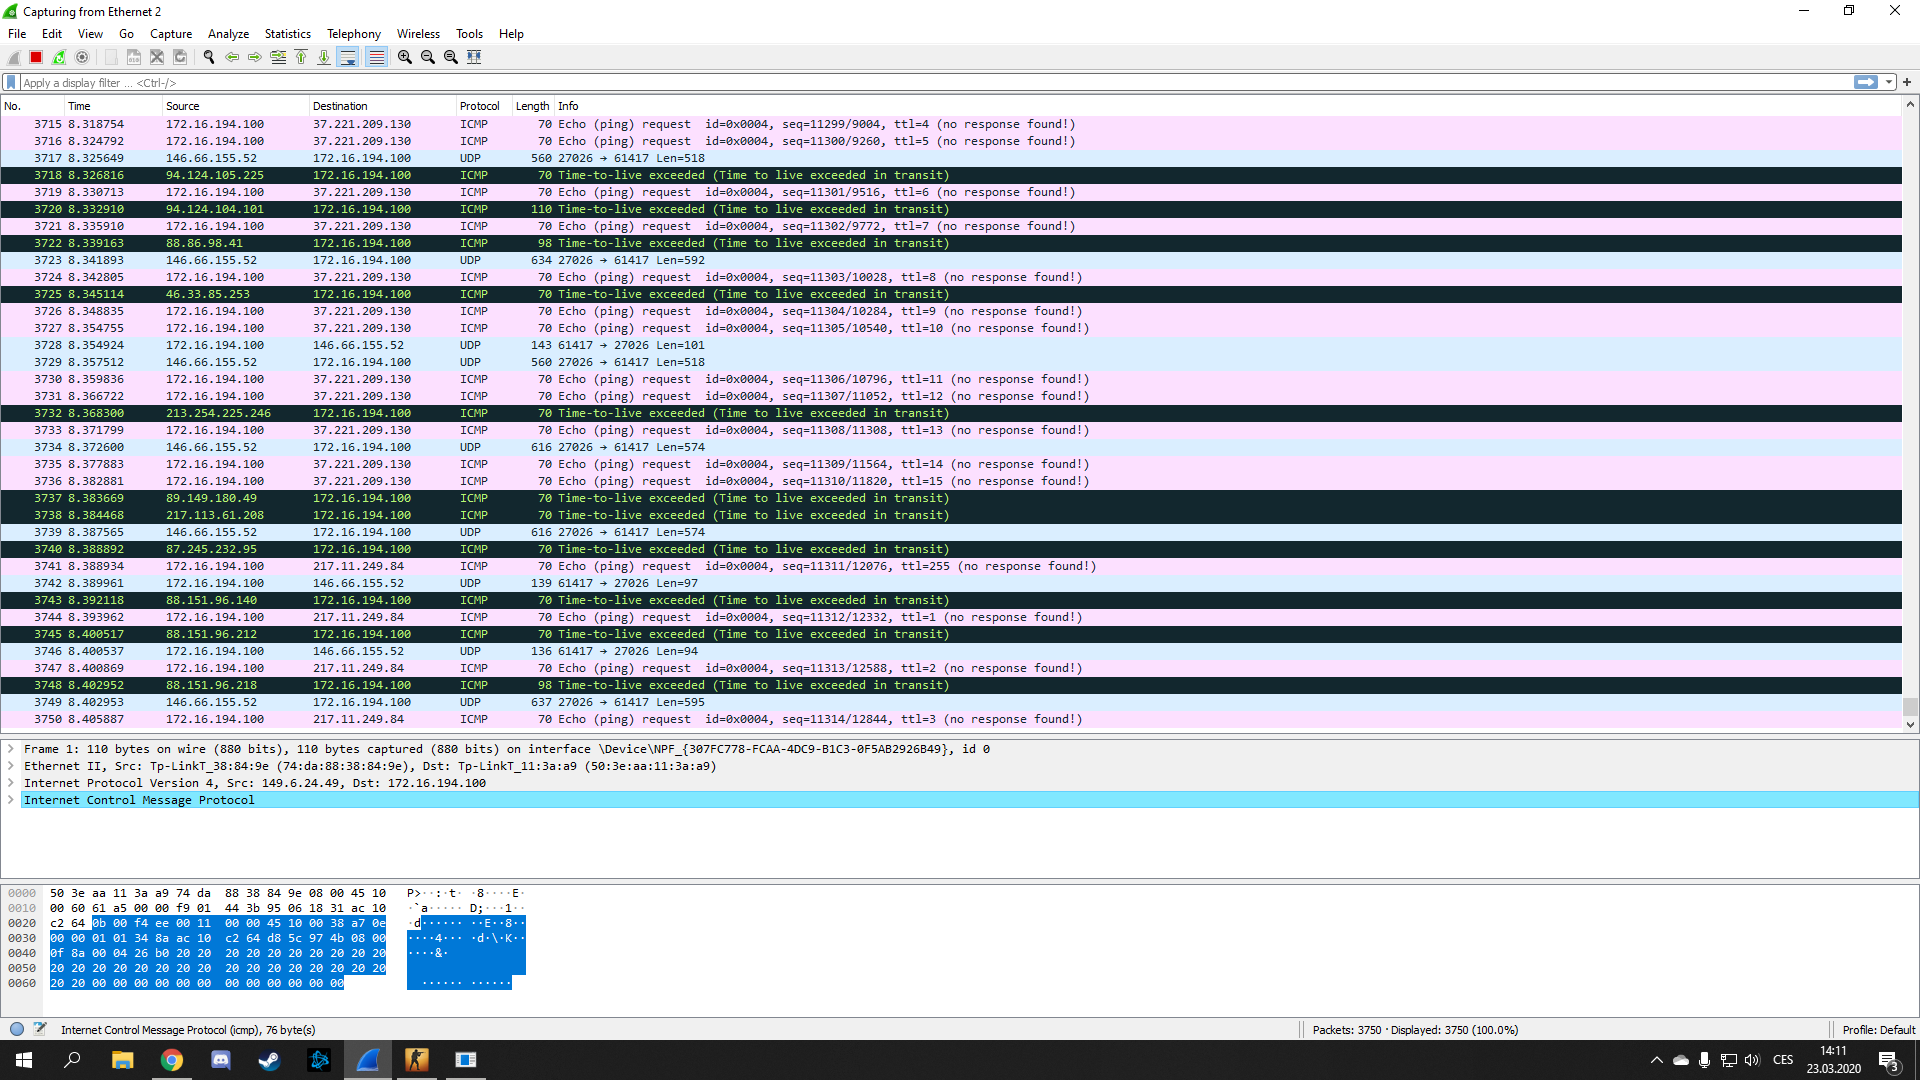Image resolution: width=1920 pixels, height=1080 pixels.
Task: Zoom in the packet list text
Action: click(x=405, y=57)
